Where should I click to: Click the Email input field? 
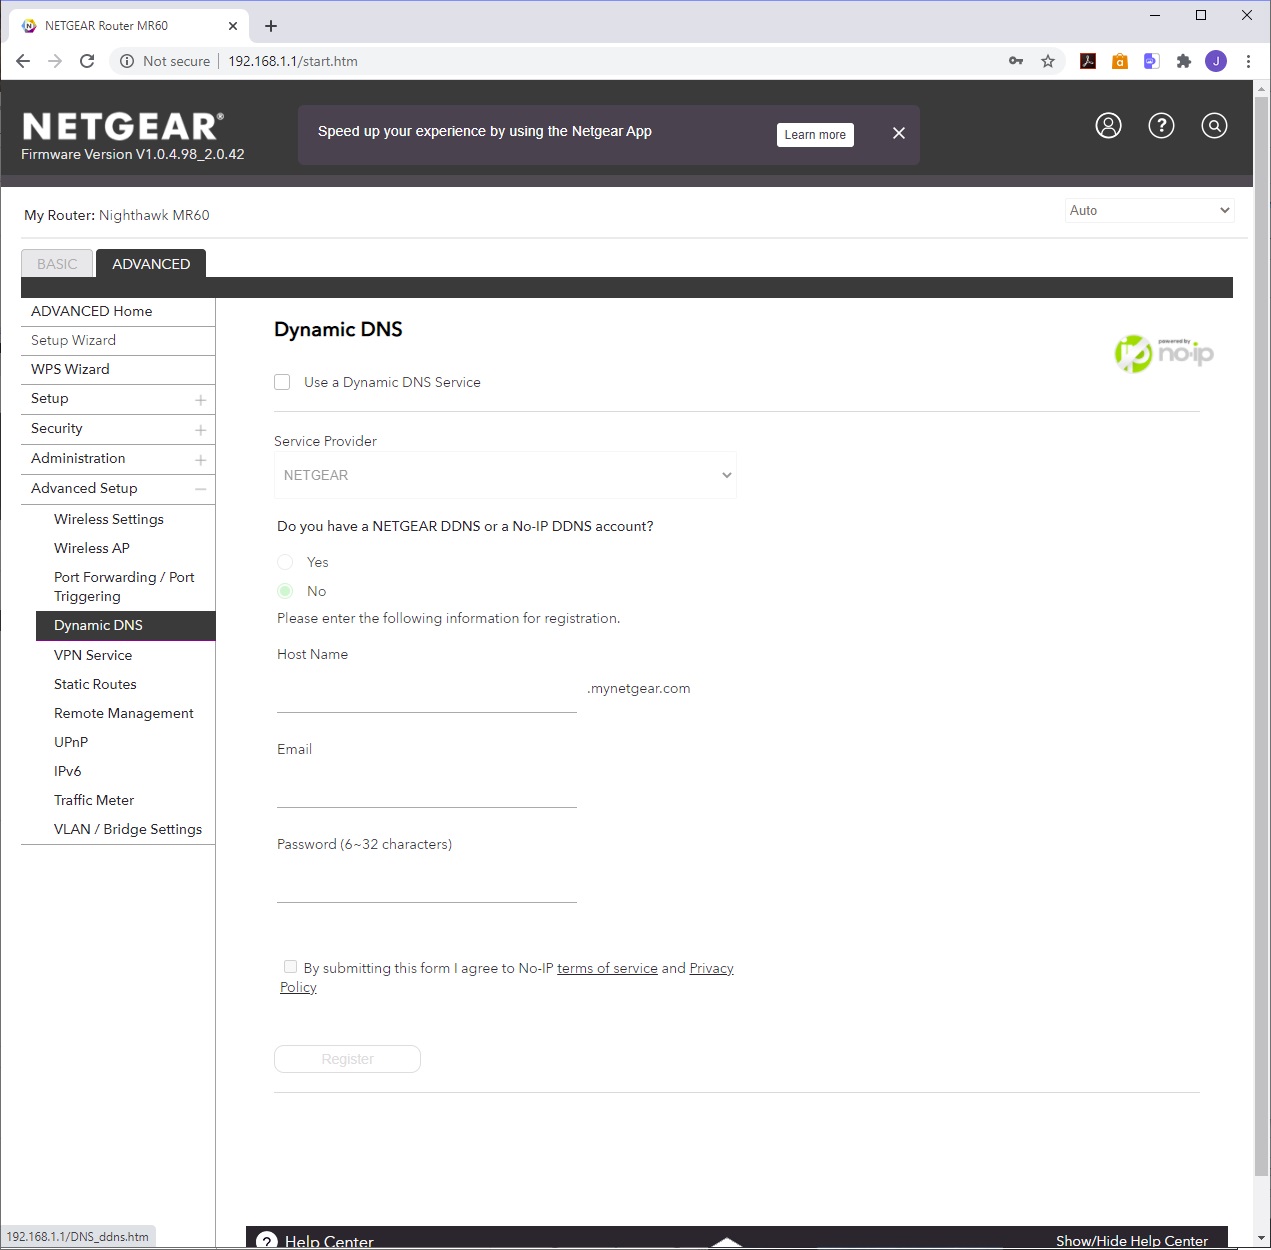point(427,787)
